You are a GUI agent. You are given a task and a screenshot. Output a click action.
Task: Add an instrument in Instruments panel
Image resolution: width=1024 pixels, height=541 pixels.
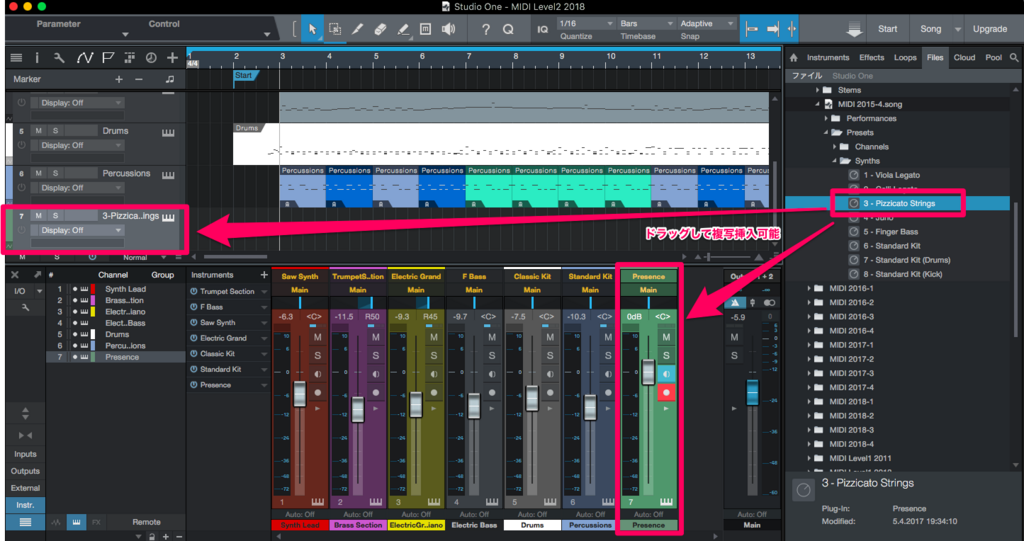(264, 275)
